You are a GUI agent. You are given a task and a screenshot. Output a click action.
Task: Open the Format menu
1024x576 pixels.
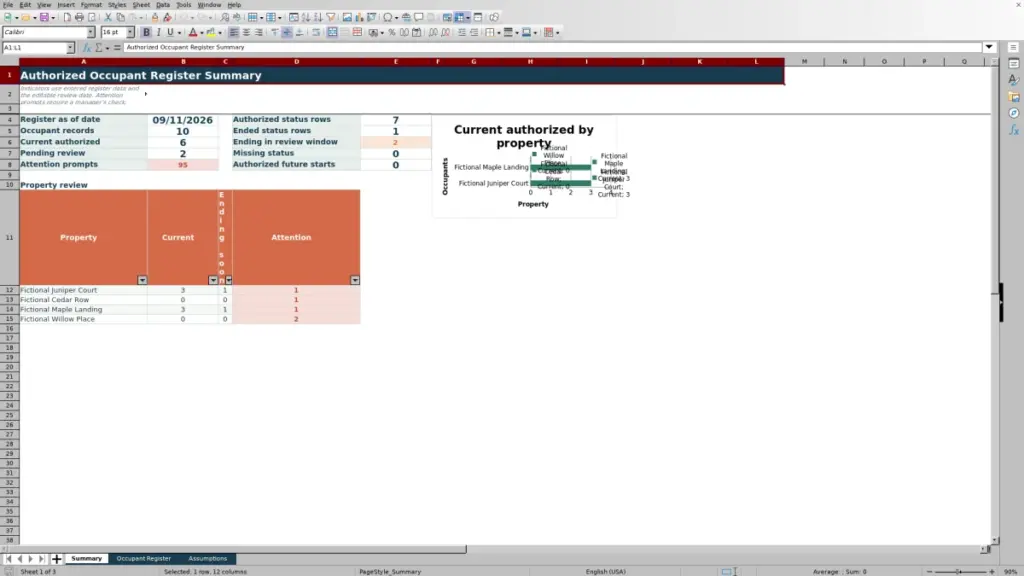[91, 5]
